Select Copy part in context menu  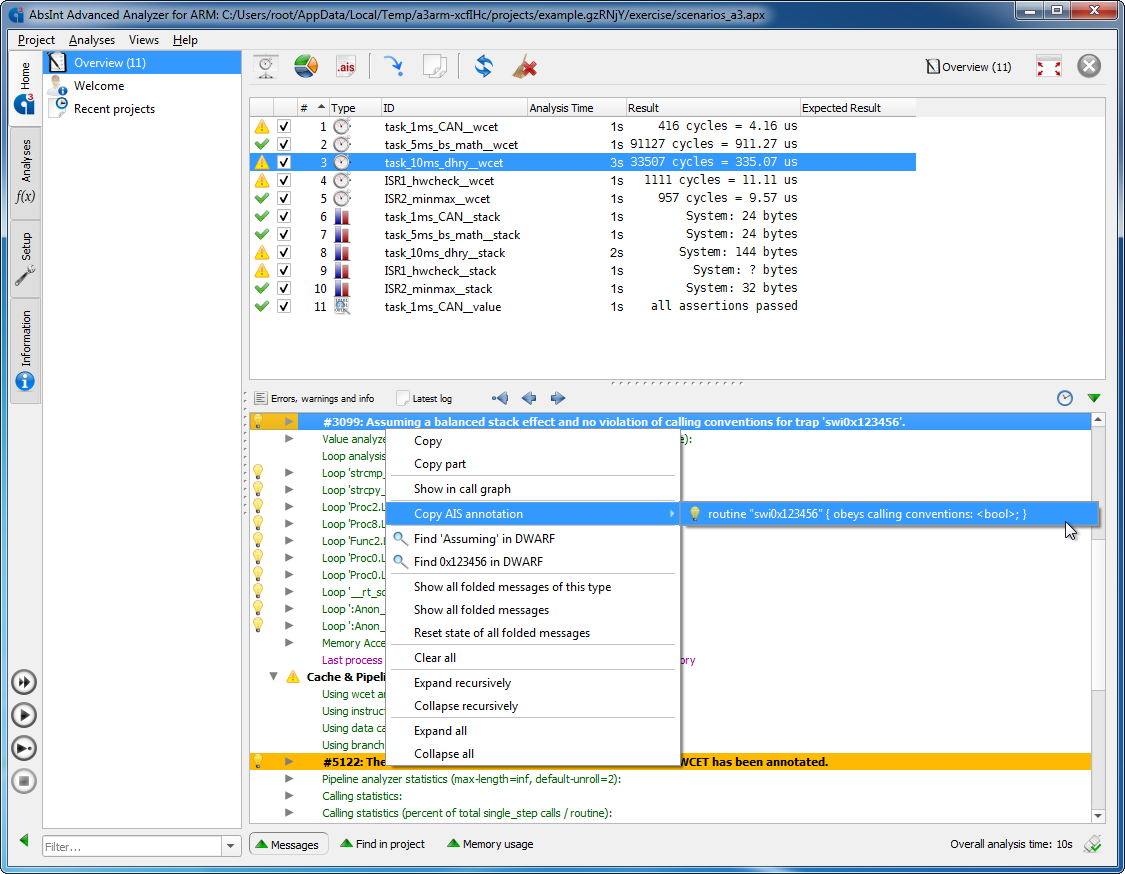(x=533, y=464)
